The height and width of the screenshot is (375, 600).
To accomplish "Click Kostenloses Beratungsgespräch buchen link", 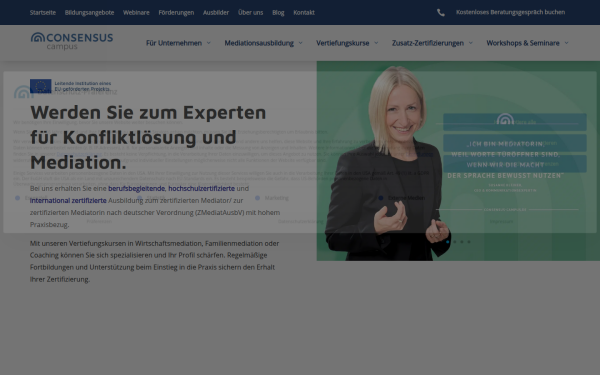I will click(x=510, y=12).
